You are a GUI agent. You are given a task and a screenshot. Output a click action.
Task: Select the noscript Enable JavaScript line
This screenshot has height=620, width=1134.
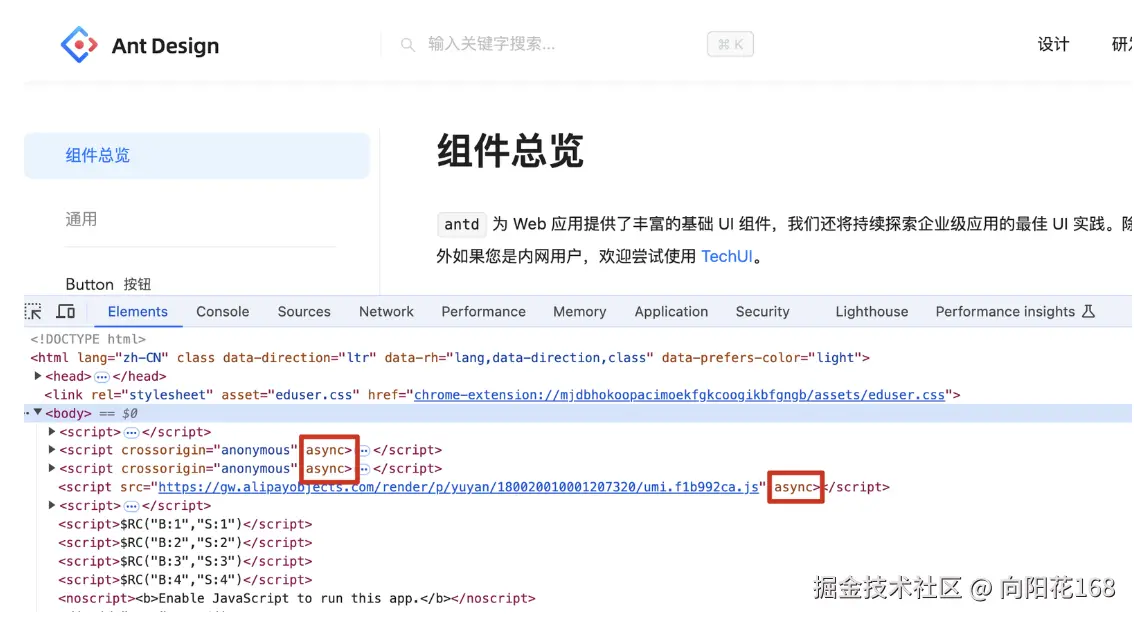point(297,599)
